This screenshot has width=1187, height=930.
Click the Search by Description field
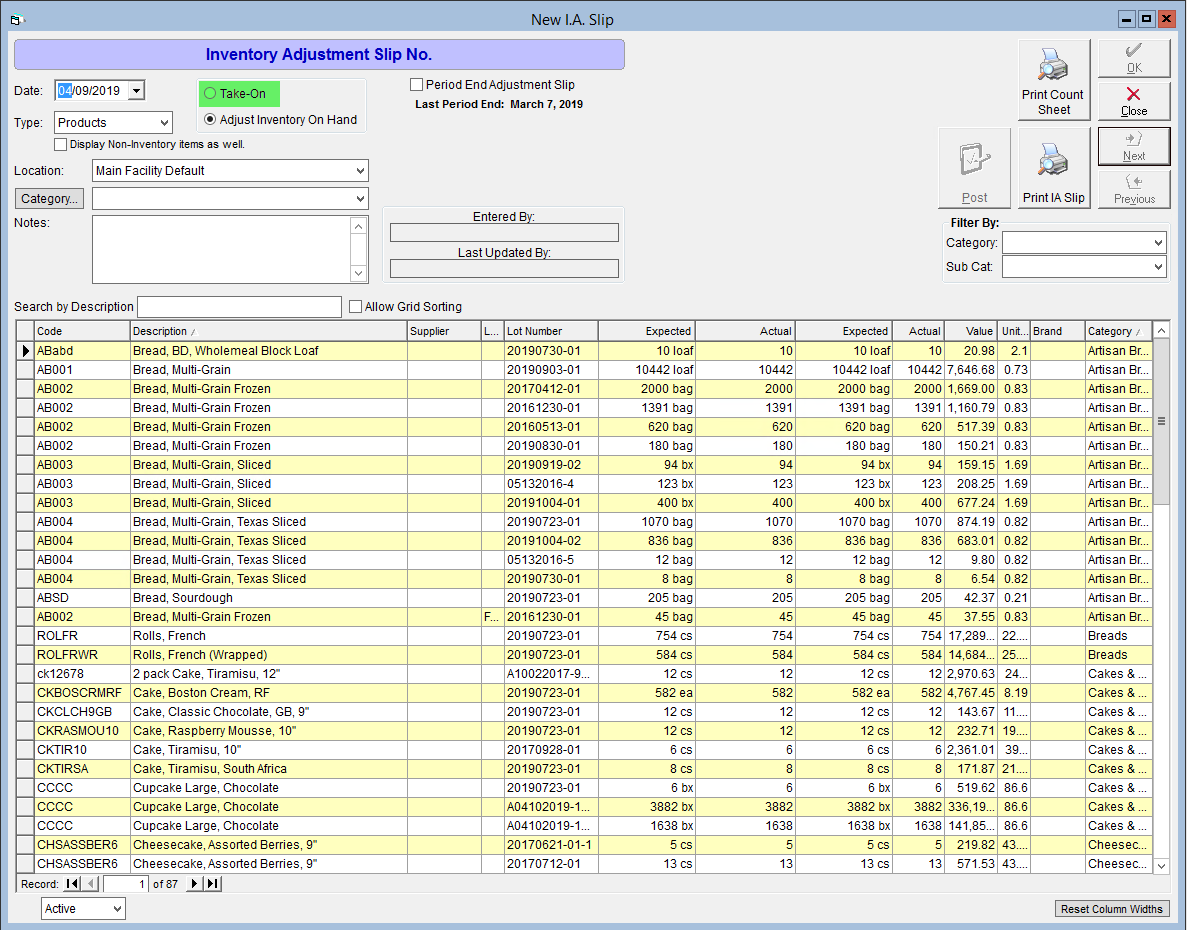pos(239,306)
